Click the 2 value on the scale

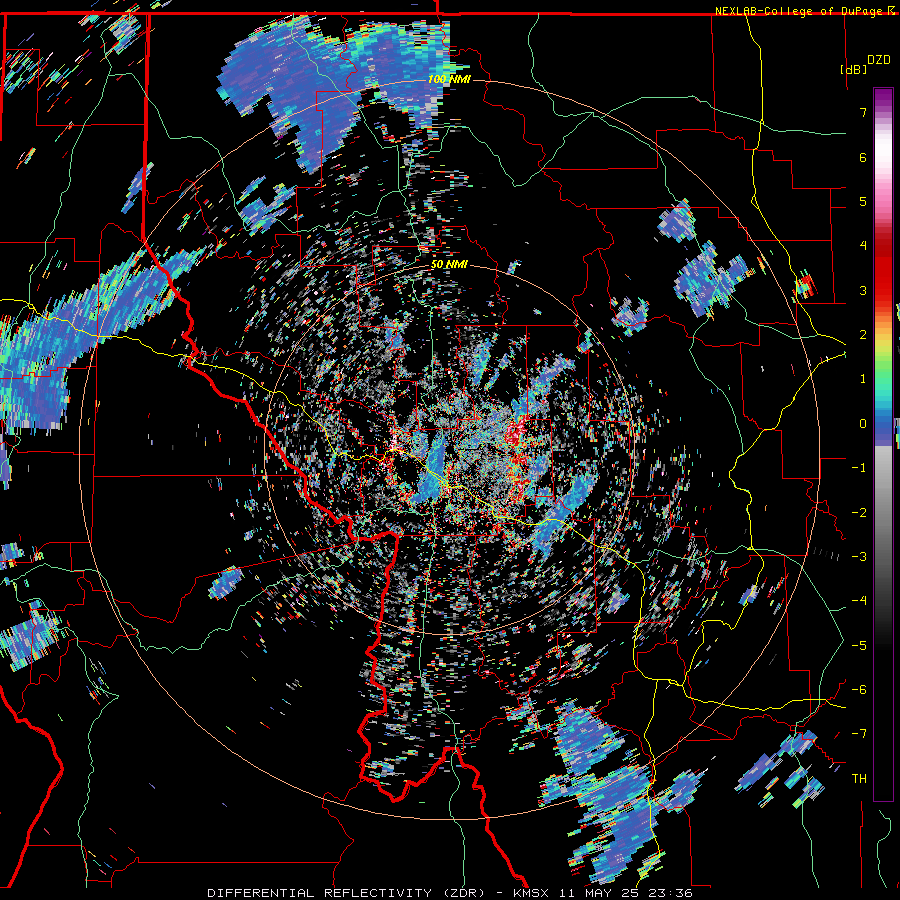point(863,335)
